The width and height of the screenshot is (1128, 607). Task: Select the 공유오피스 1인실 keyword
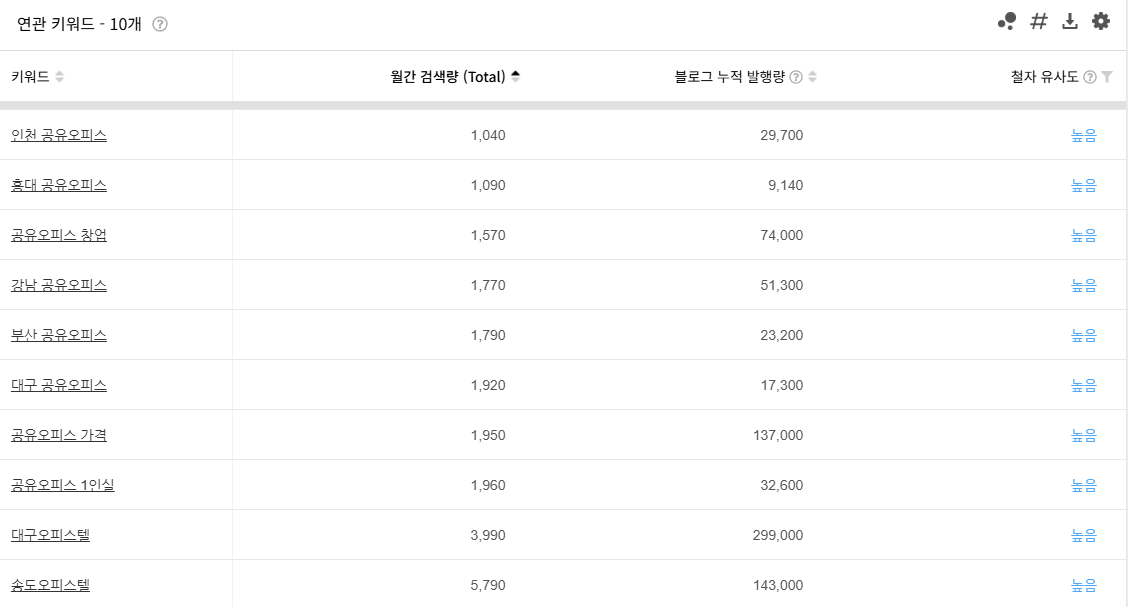(63, 485)
